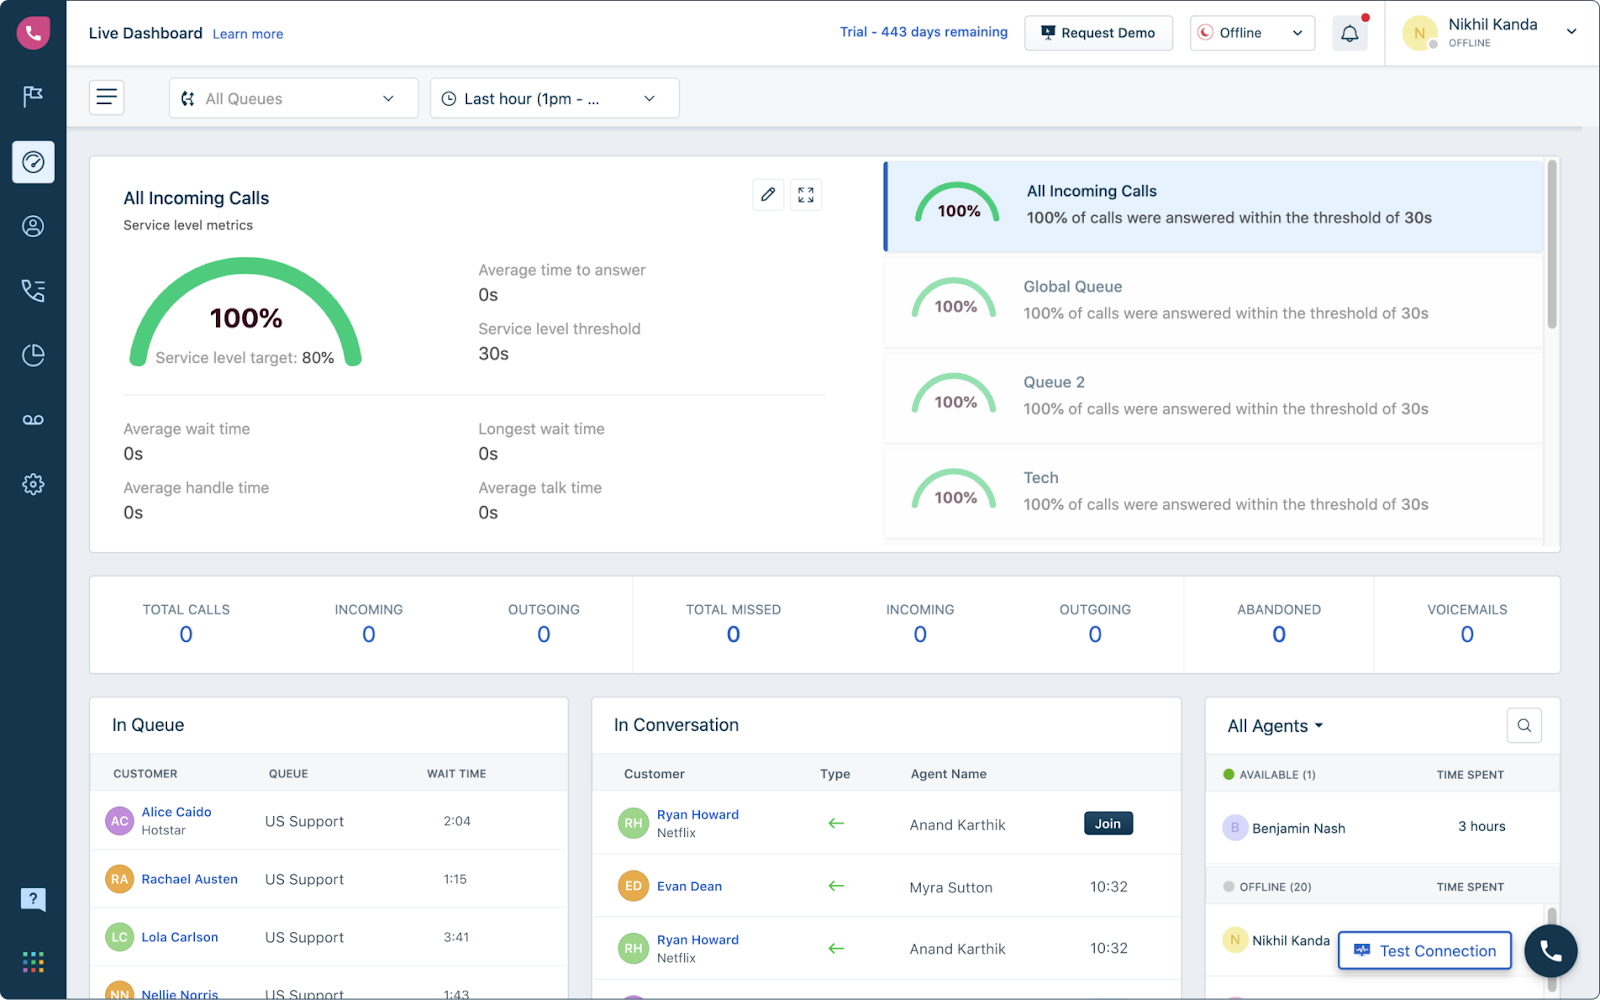Open the Live Dashboard speedometer icon
This screenshot has width=1600, height=1000.
coord(33,161)
